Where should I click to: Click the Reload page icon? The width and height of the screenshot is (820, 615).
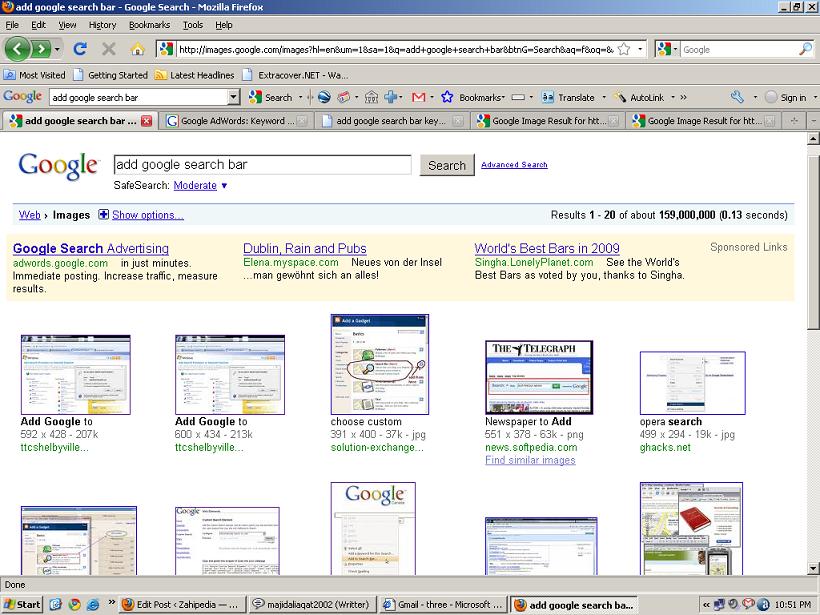[80, 48]
